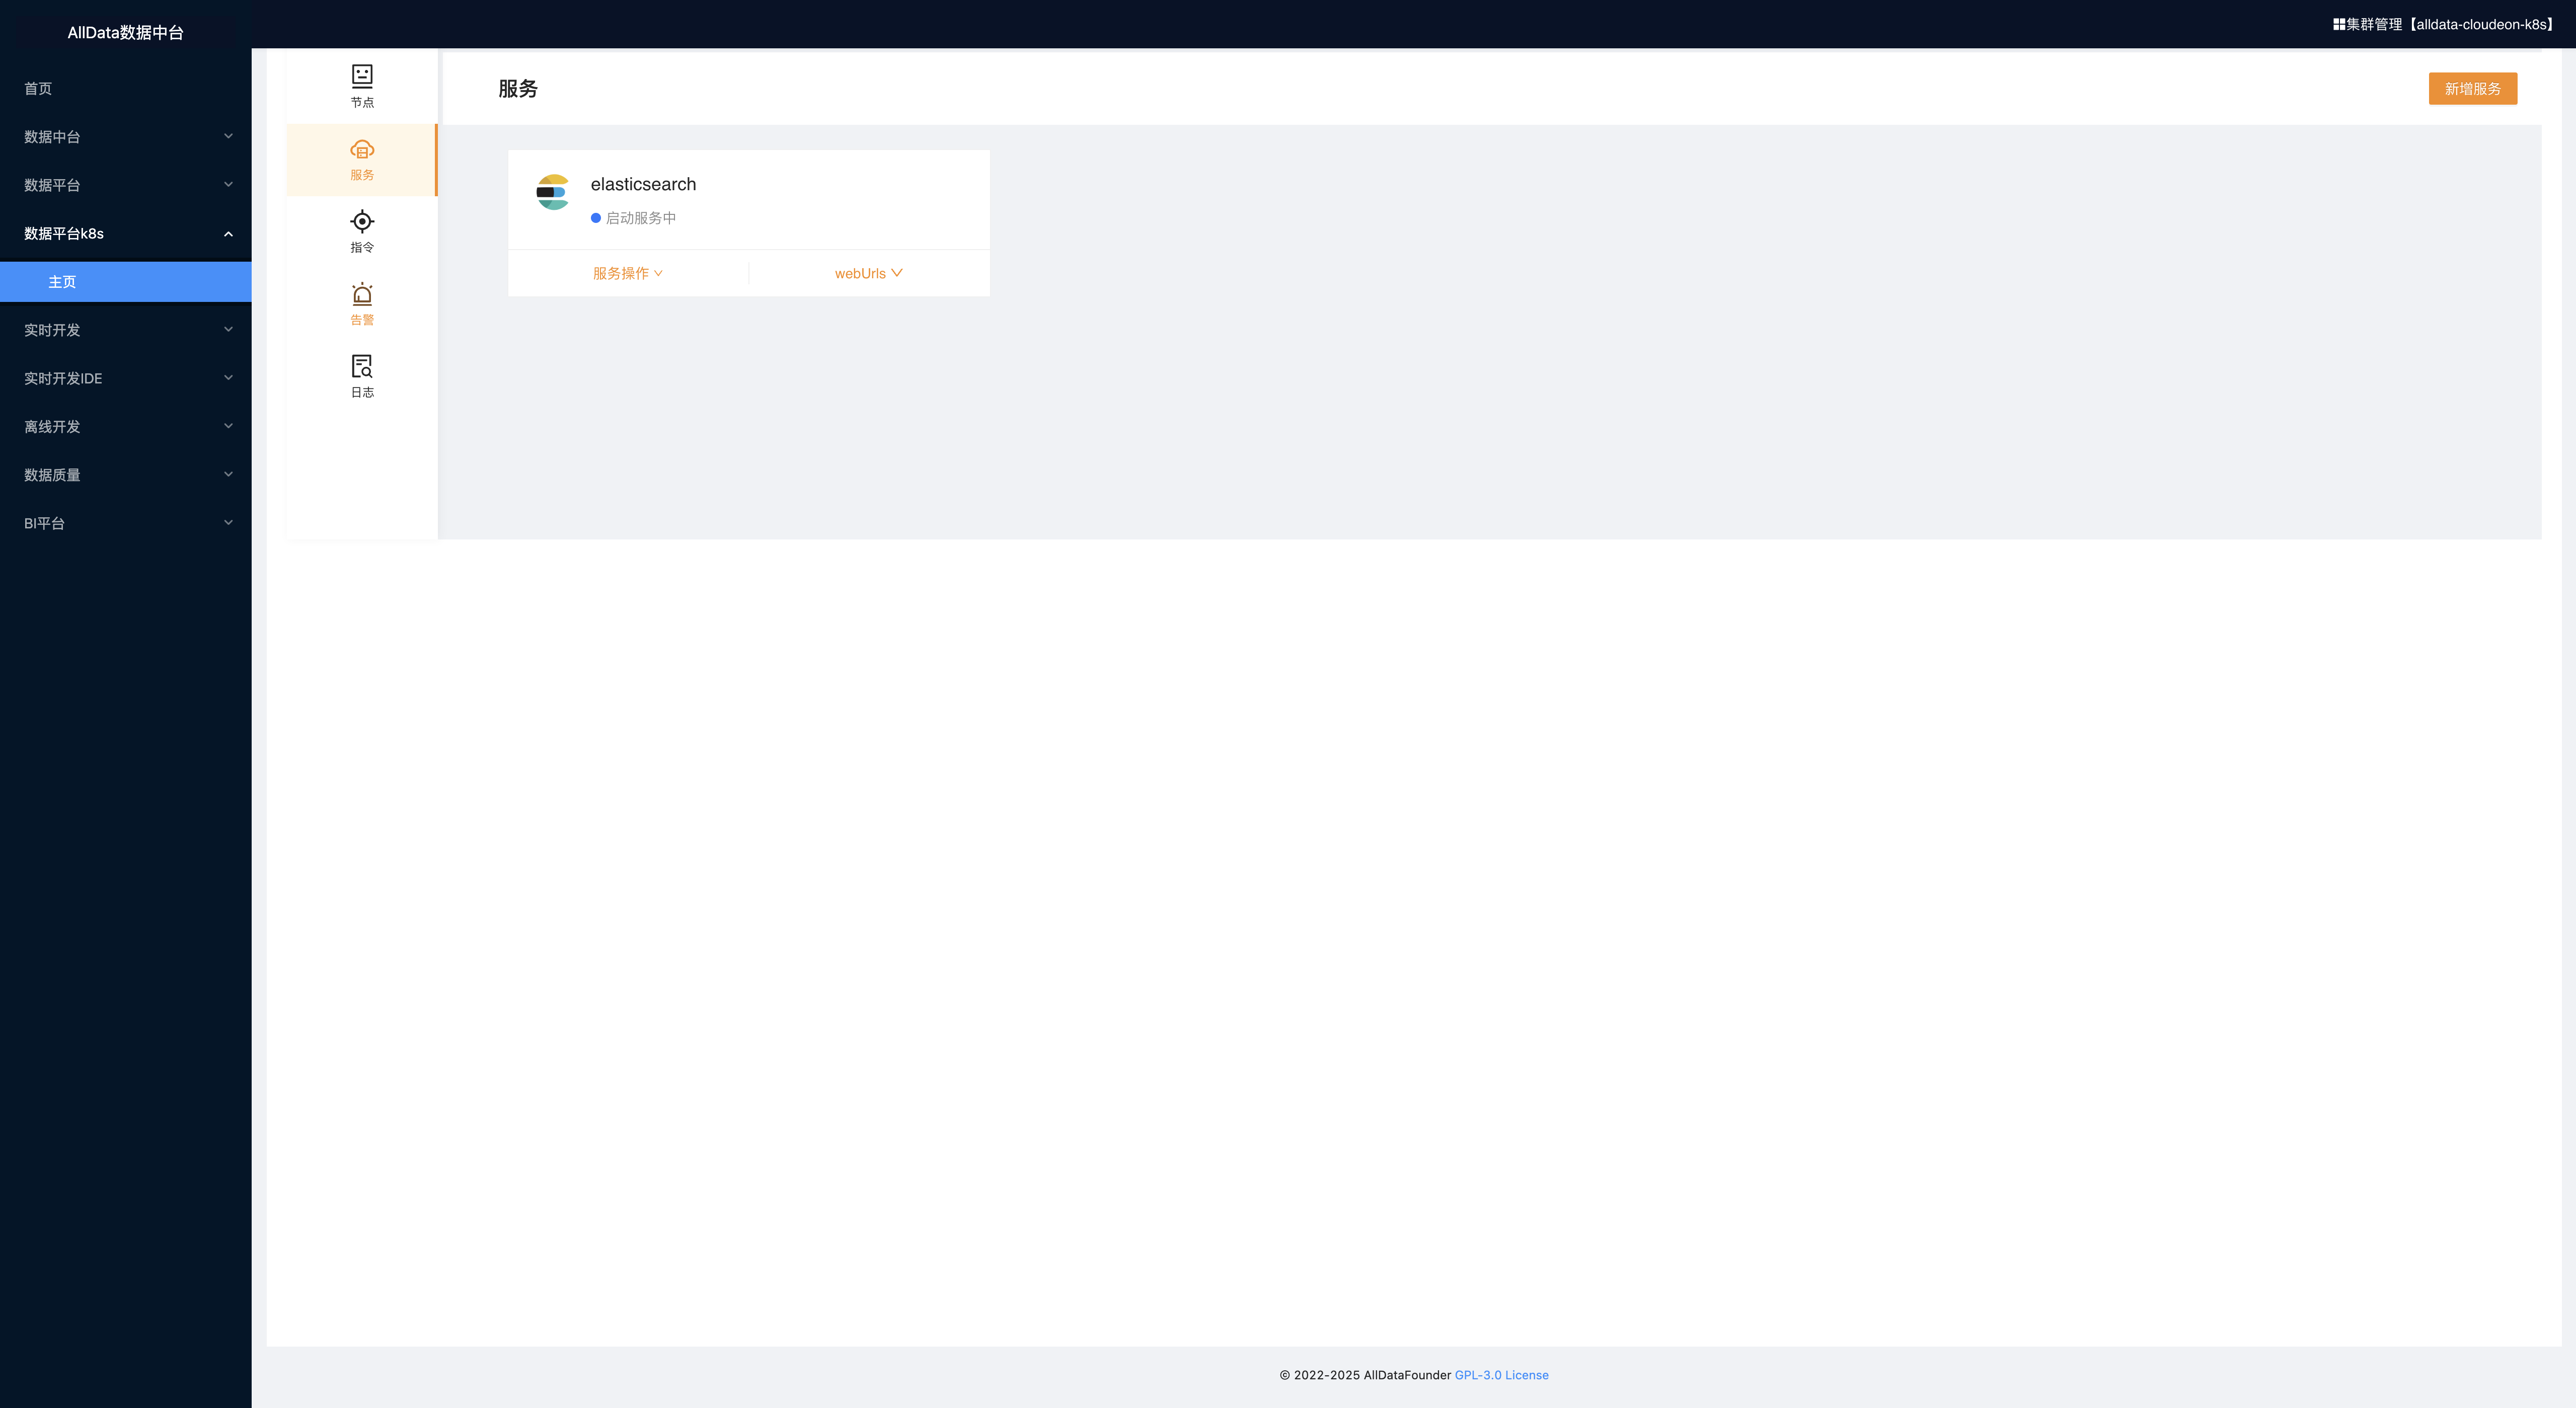The width and height of the screenshot is (2576, 1408).
Task: Click the AllData数据中台 logo title
Action: tap(126, 32)
